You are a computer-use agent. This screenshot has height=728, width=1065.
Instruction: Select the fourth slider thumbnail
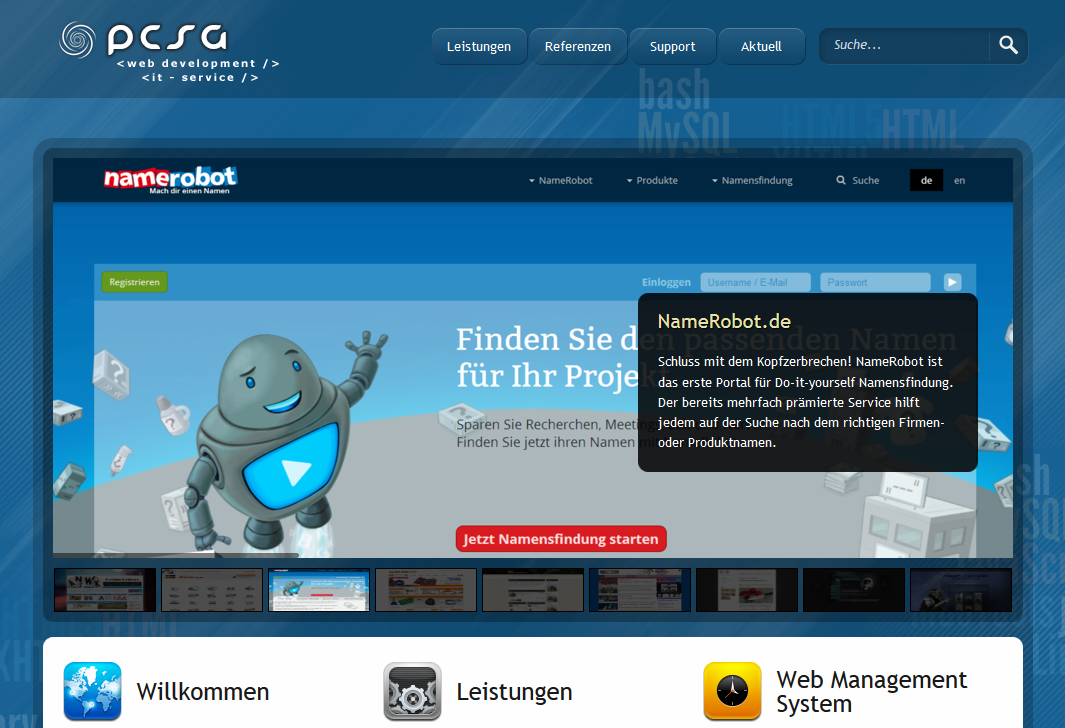tap(426, 589)
